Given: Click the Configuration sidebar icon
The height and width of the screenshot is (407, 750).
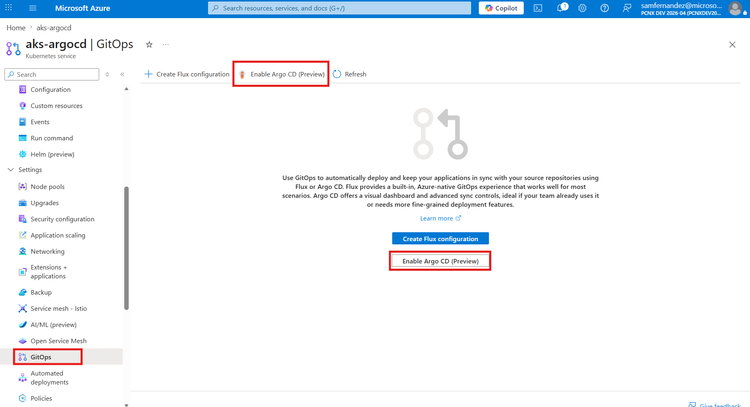Looking at the screenshot, I should (x=22, y=89).
